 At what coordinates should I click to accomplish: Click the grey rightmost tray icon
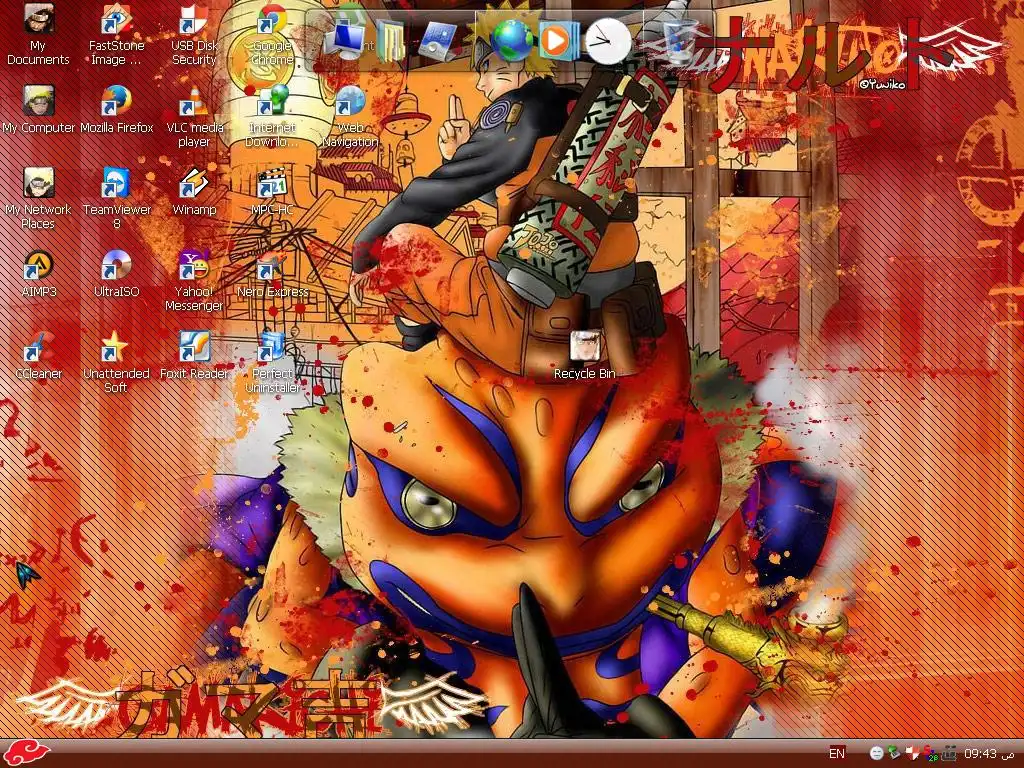949,754
